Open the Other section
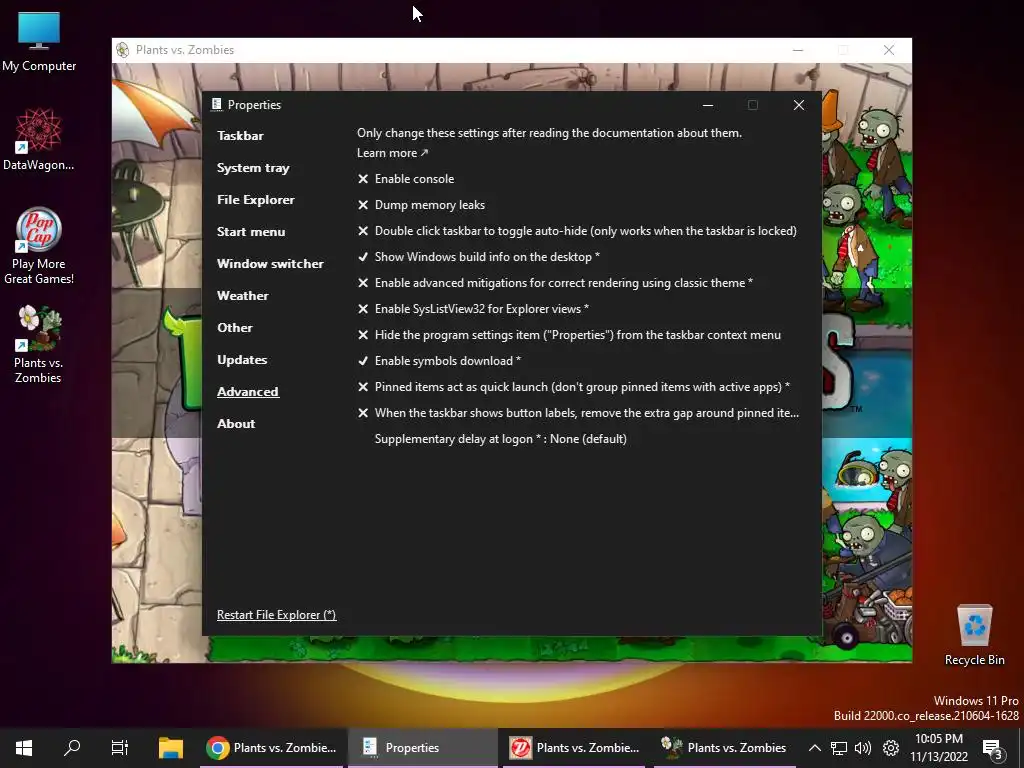Screen dimensions: 1024x768 click(x=234, y=328)
